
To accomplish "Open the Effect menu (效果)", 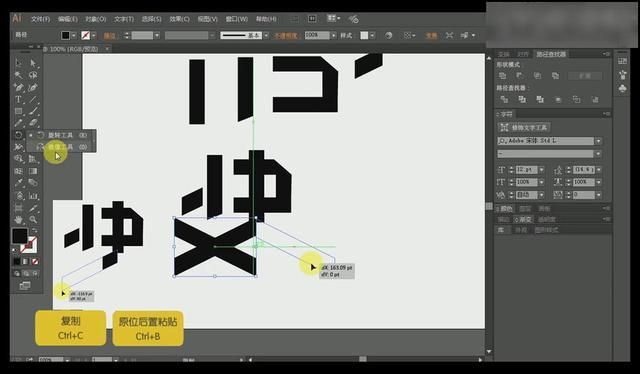I will click(x=180, y=19).
